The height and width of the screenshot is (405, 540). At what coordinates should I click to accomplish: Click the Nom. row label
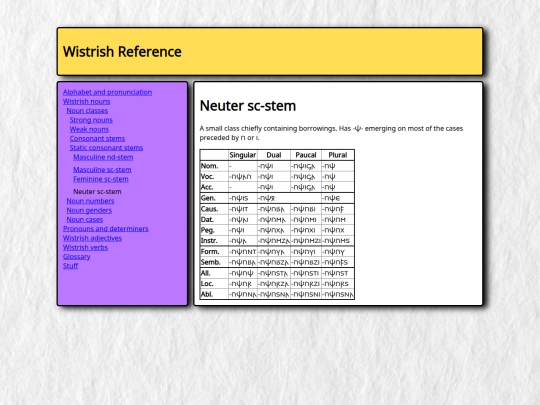tap(214, 166)
